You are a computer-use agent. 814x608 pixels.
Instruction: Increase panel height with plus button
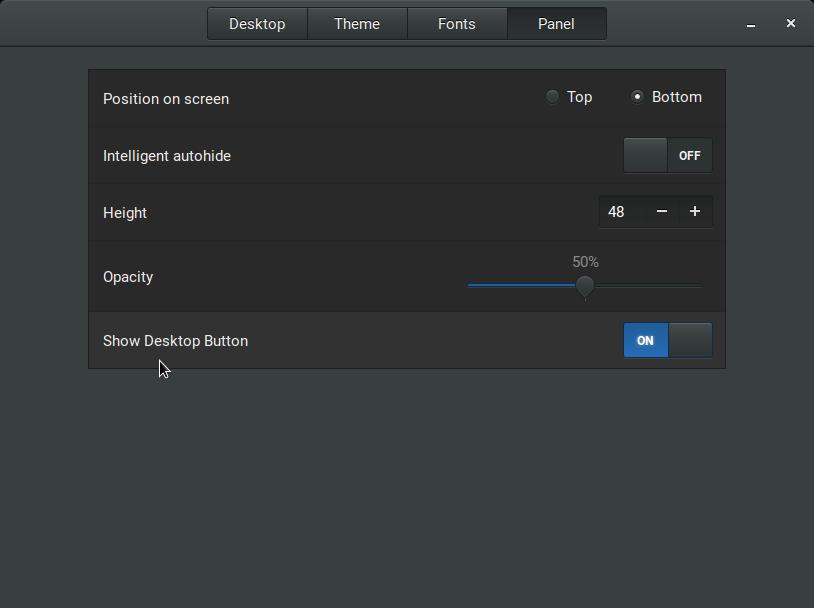(695, 212)
